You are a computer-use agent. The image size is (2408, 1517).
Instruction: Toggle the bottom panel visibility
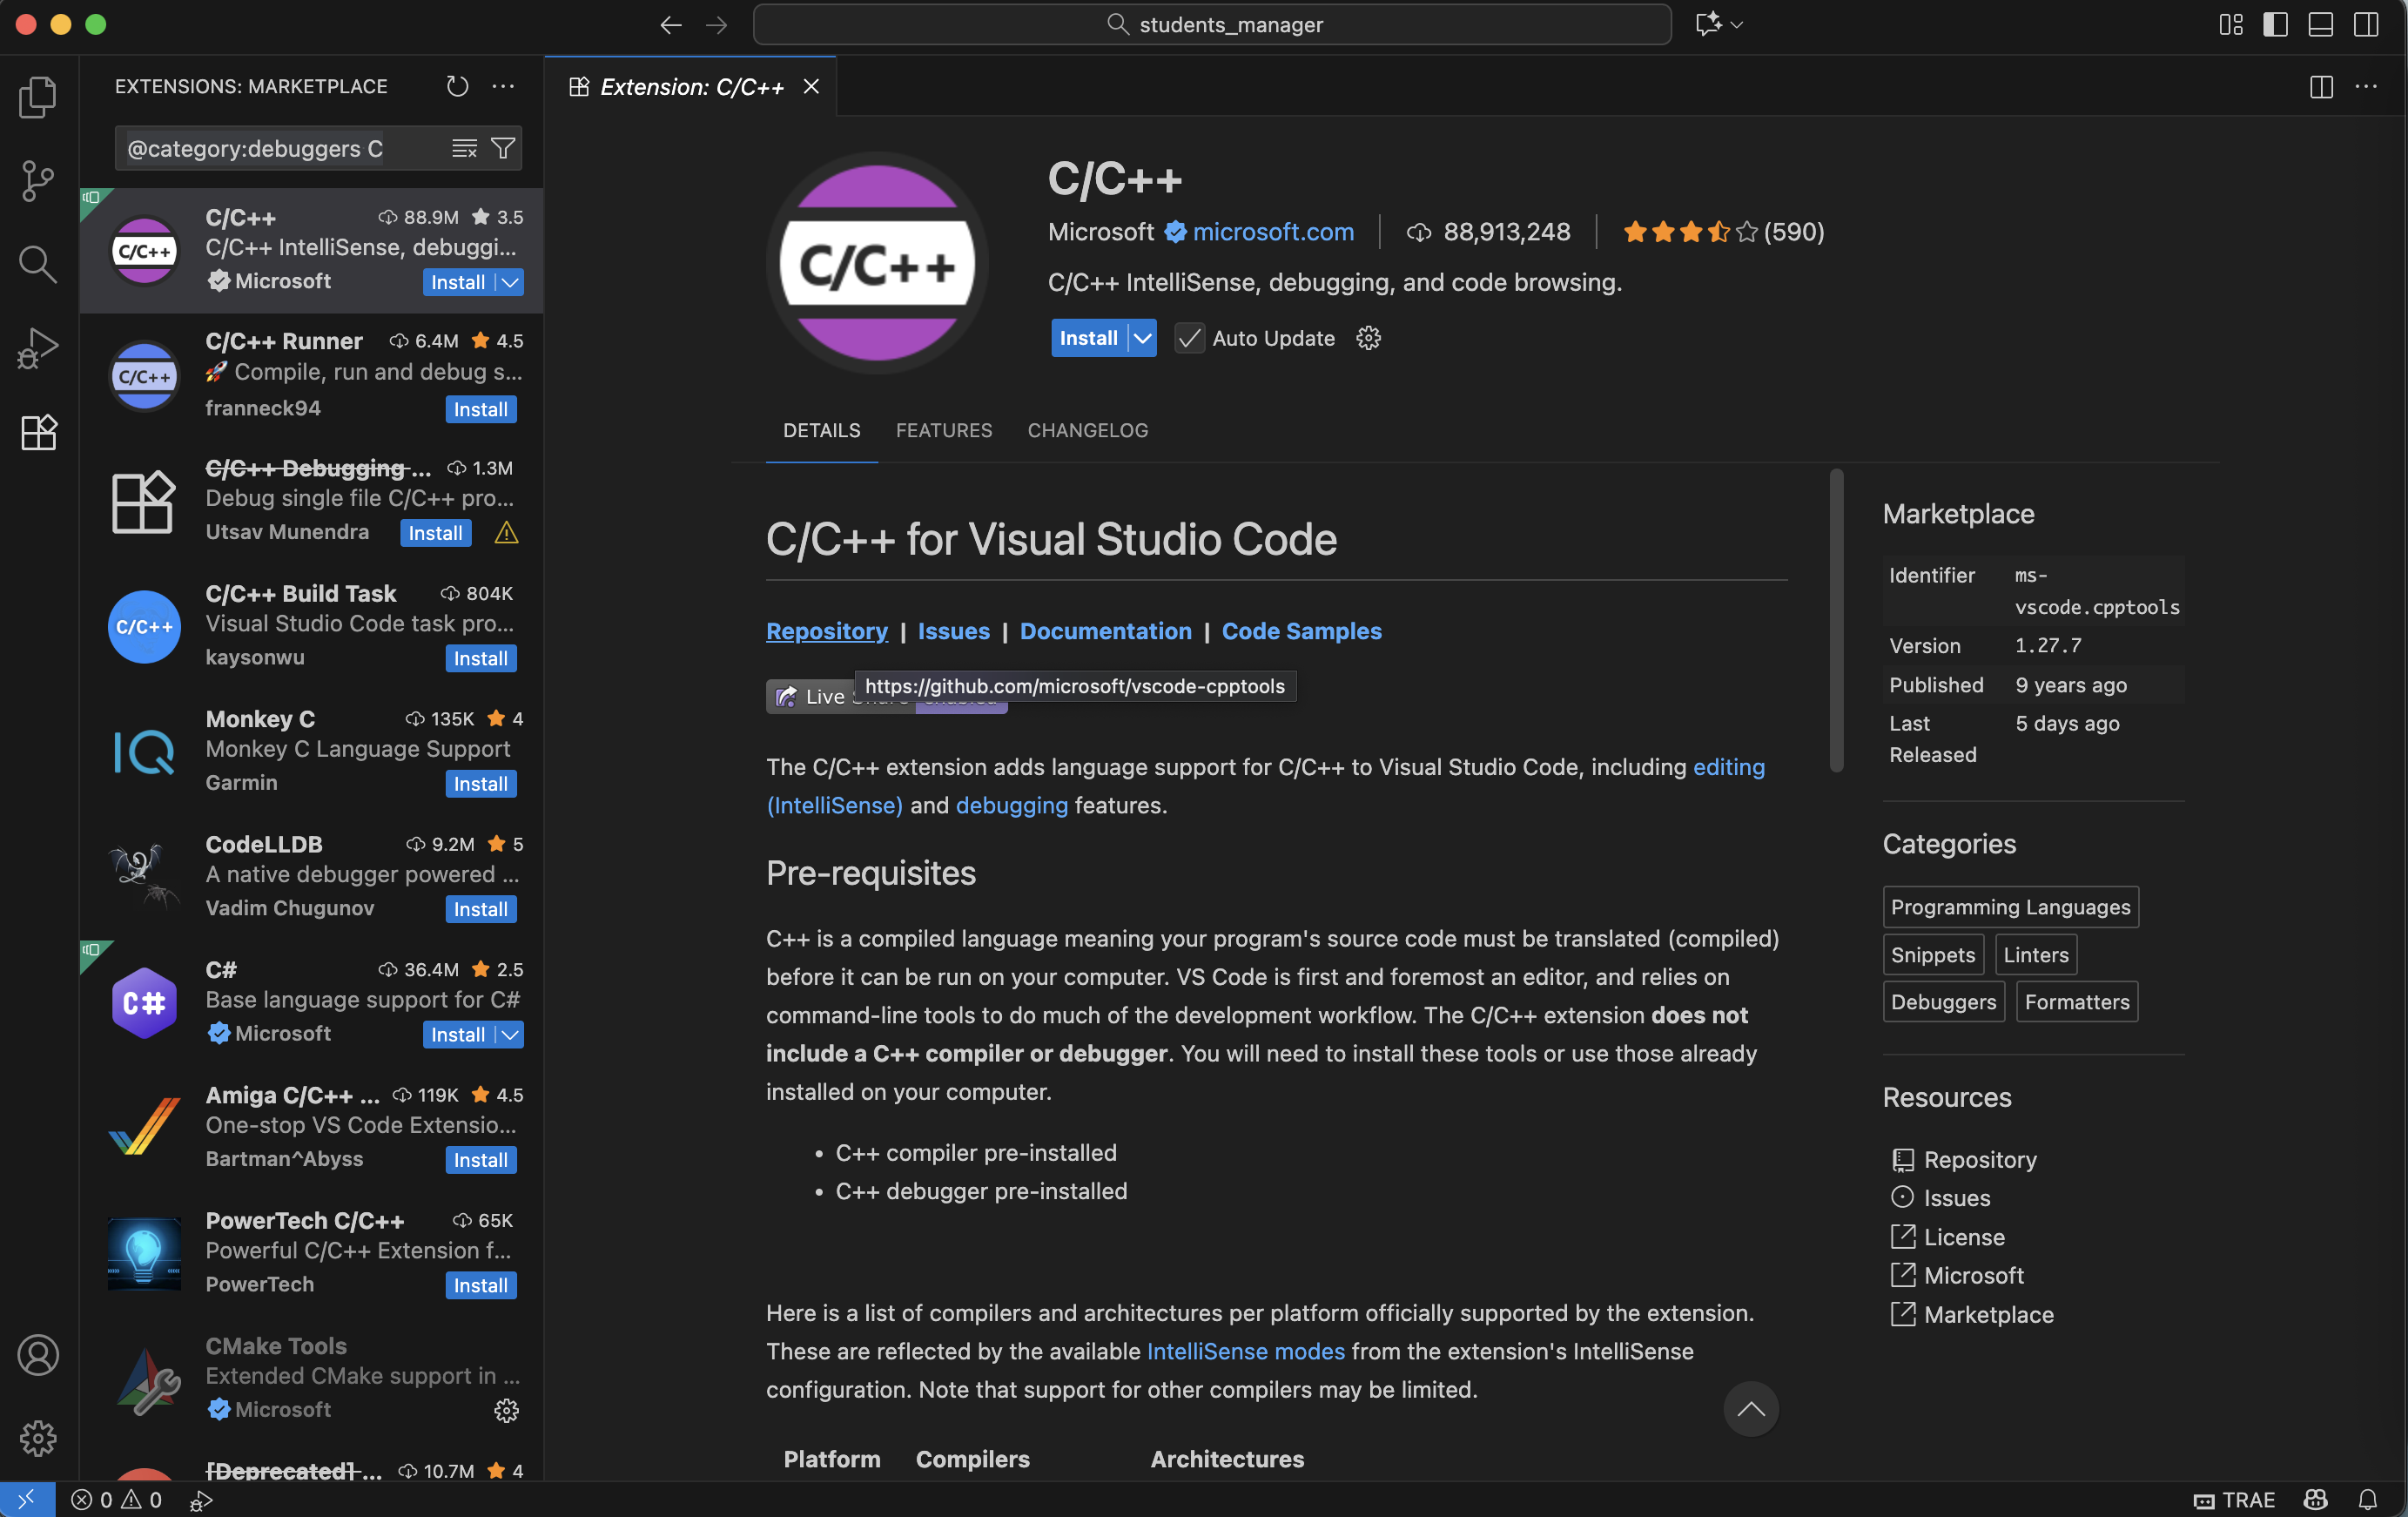tap(2320, 24)
